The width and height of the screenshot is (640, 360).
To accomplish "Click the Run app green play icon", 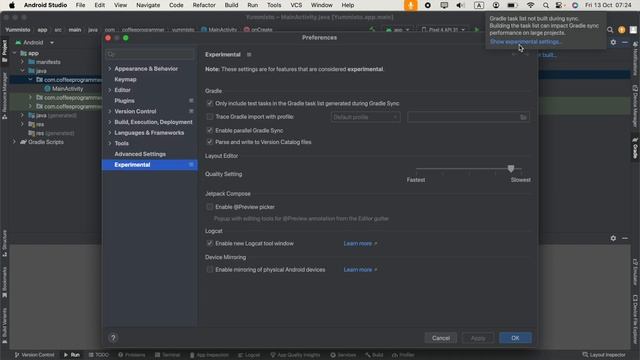I will (x=476, y=30).
